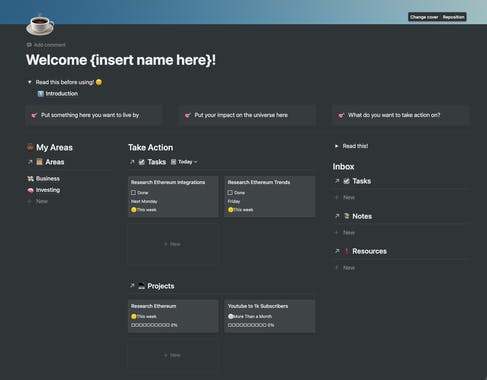Click the Areas book icon
Image resolution: width=487 pixels, height=380 pixels.
point(39,162)
